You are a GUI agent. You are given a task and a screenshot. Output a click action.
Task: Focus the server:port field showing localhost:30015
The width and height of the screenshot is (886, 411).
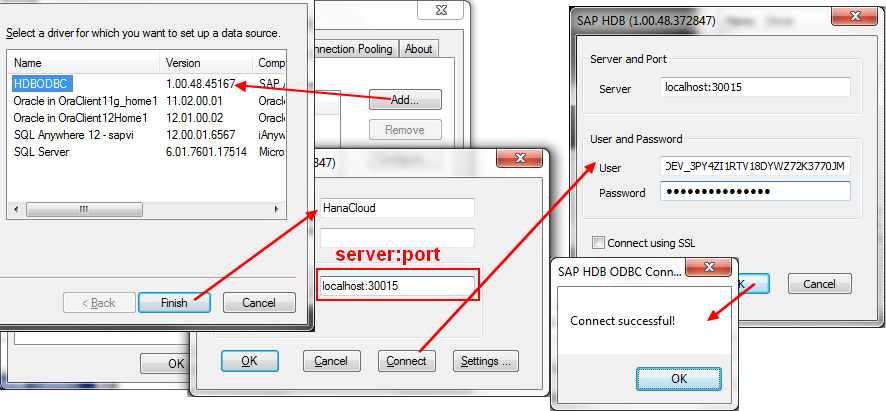[x=395, y=286]
